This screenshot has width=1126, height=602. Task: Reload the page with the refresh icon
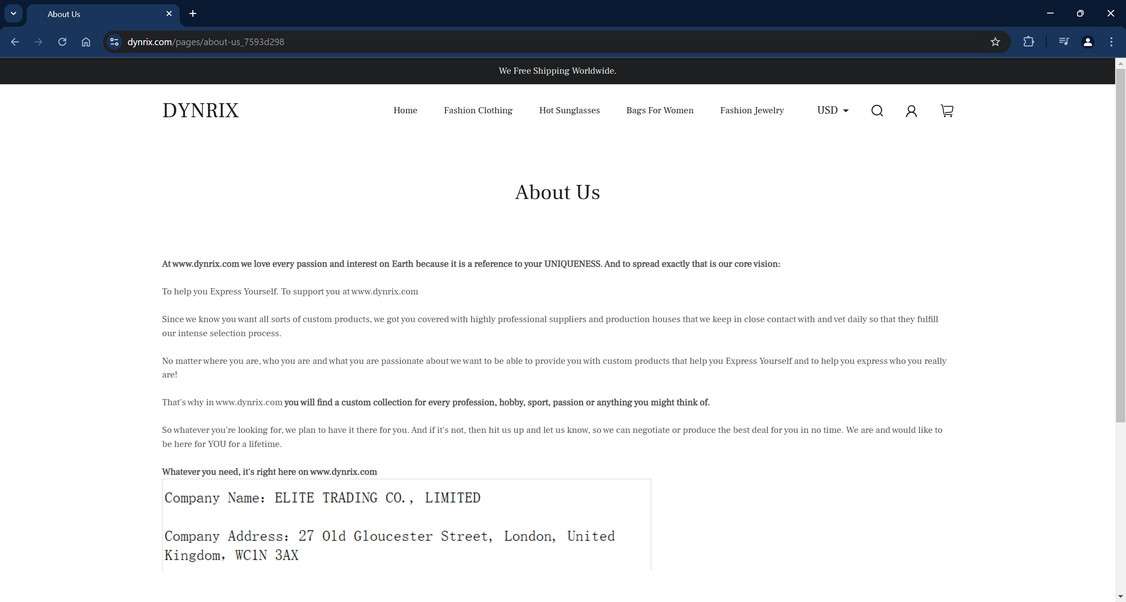point(62,42)
